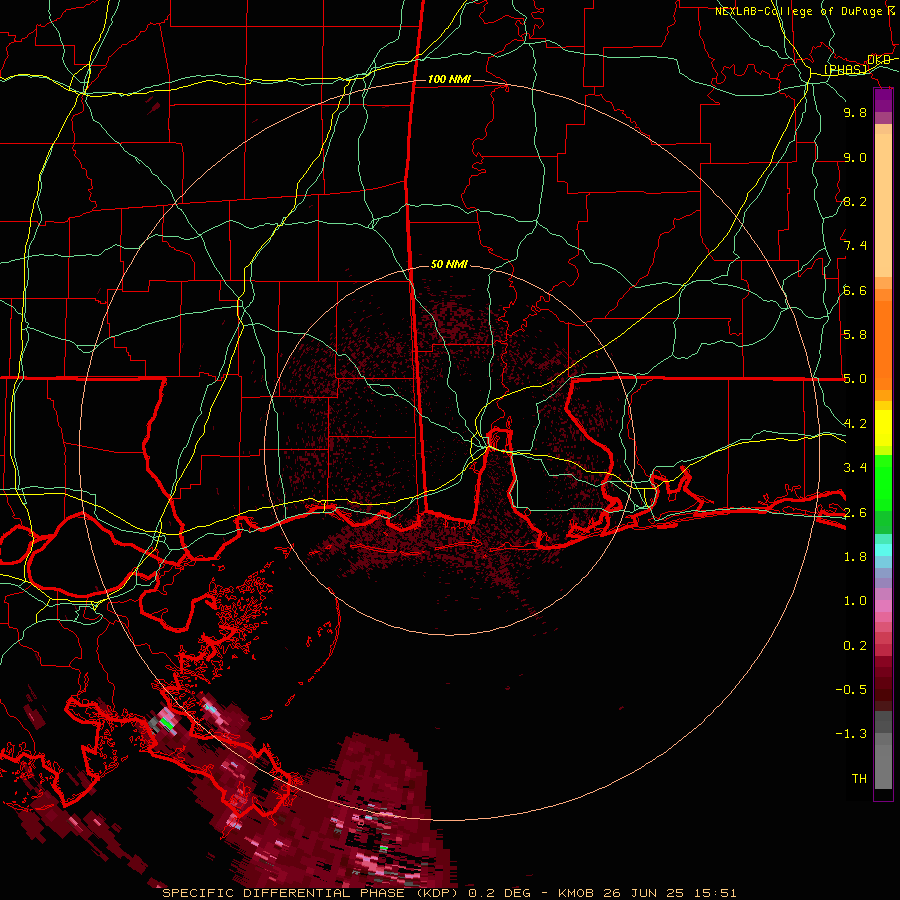Click the cyan band of the color bar
900x900 pixels.
pyautogui.click(x=883, y=550)
